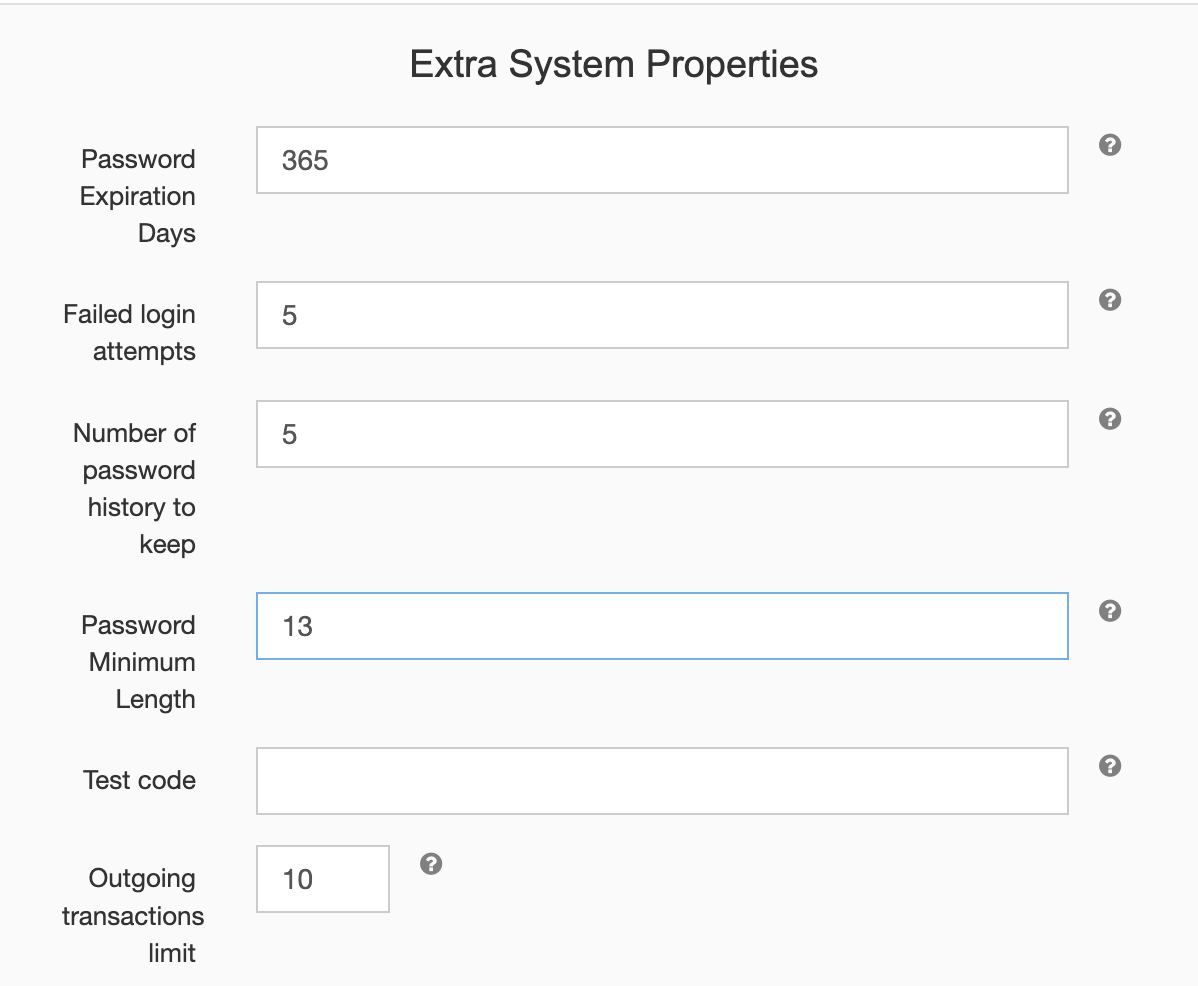1198x986 pixels.
Task: Click the Extra System Properties heading
Action: [x=613, y=63]
